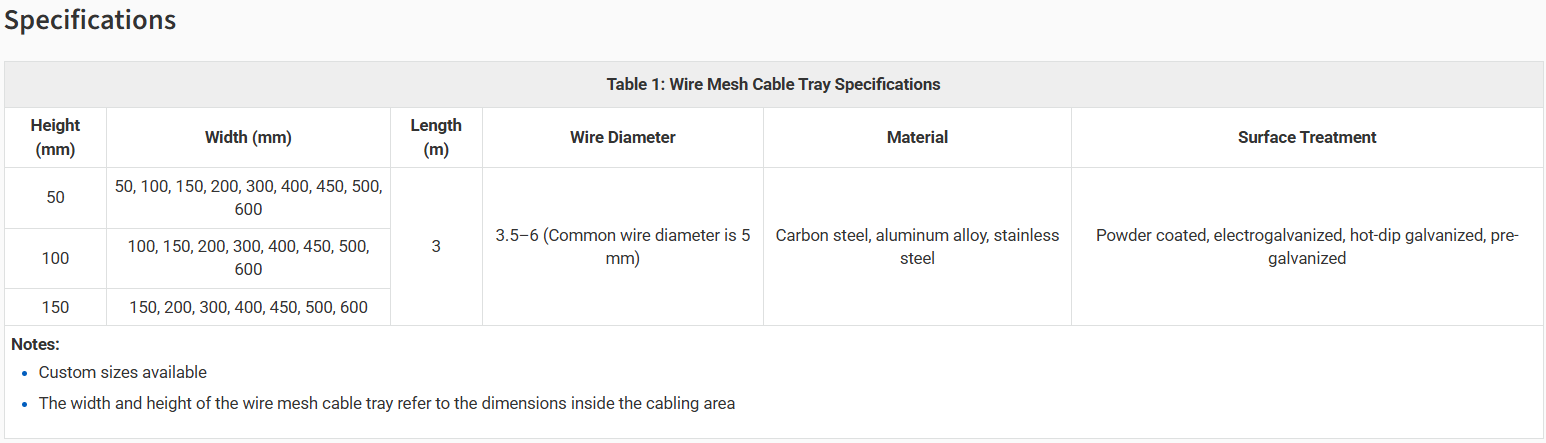
Task: Click the powder coated surface treatment cell
Action: point(1307,247)
